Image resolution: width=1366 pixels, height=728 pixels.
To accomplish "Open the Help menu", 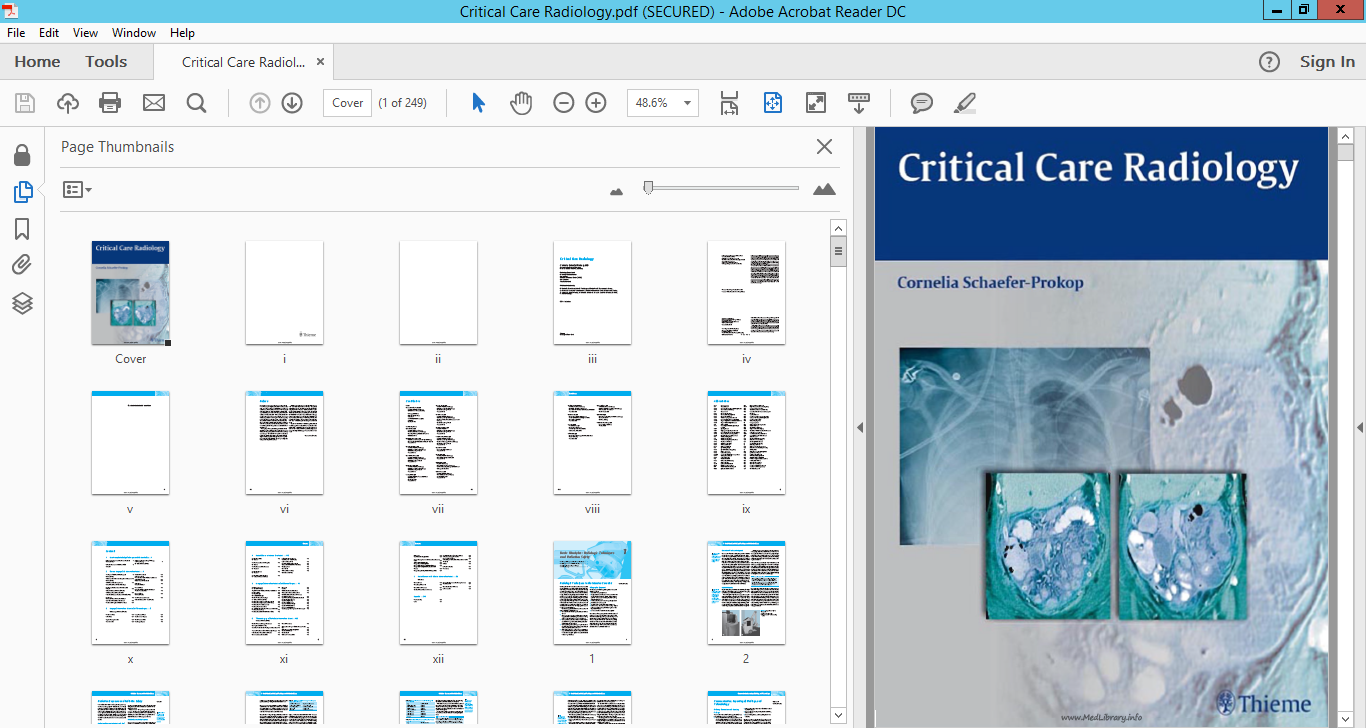I will [x=182, y=33].
